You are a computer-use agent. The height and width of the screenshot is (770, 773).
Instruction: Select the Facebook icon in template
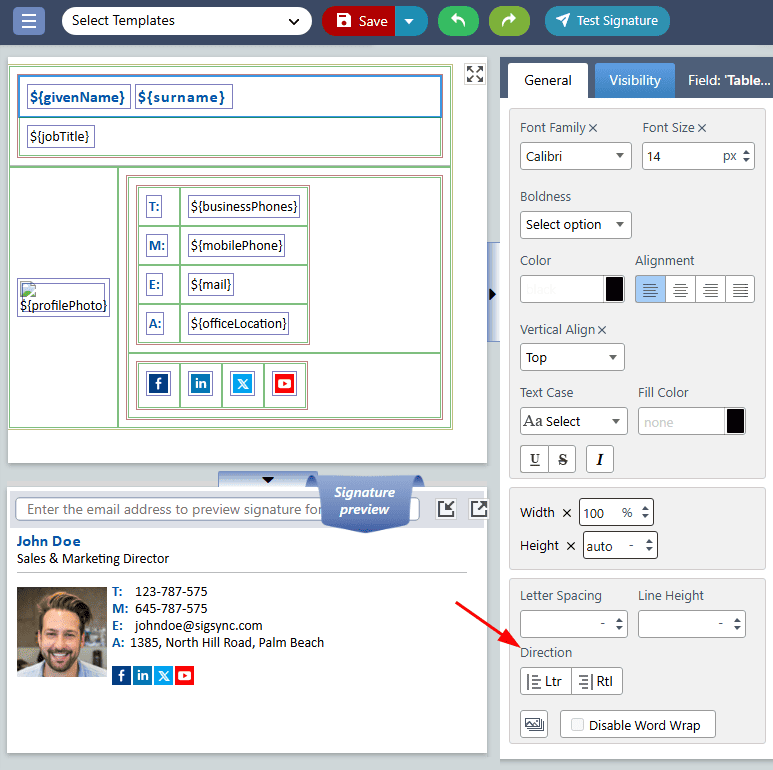click(159, 384)
